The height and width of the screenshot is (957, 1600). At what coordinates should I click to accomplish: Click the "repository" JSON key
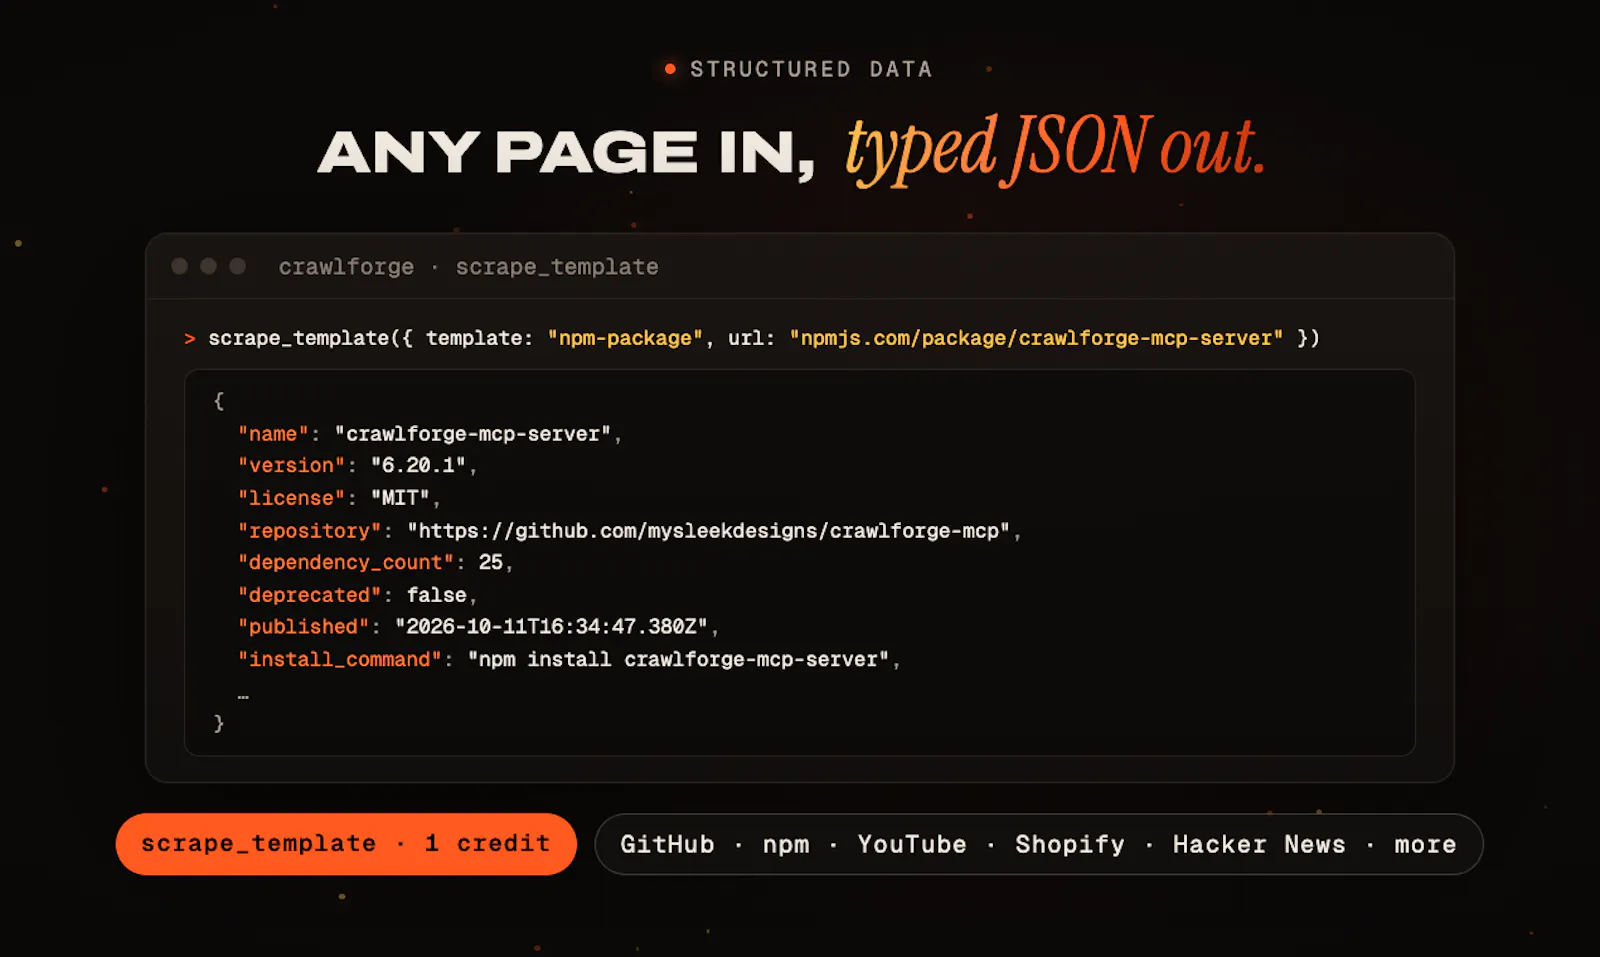coord(309,531)
